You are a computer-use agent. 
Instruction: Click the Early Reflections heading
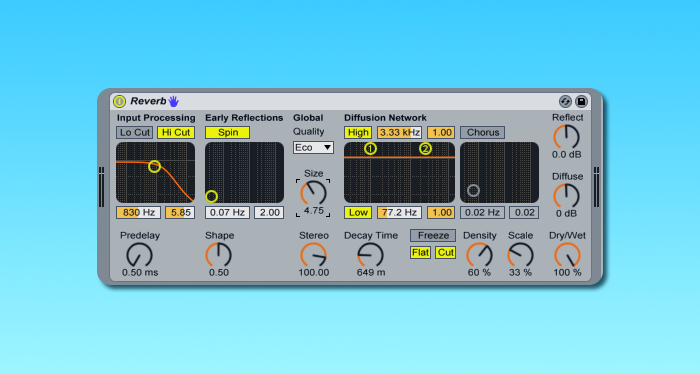[244, 118]
